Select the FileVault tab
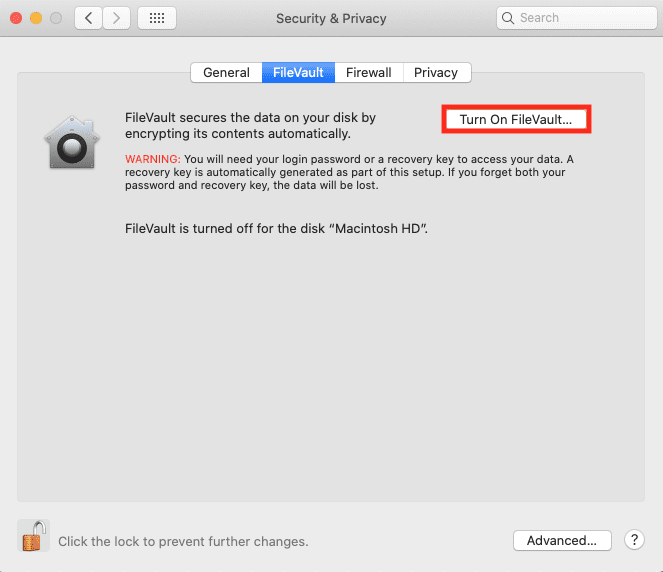The image size is (663, 572). [x=299, y=73]
